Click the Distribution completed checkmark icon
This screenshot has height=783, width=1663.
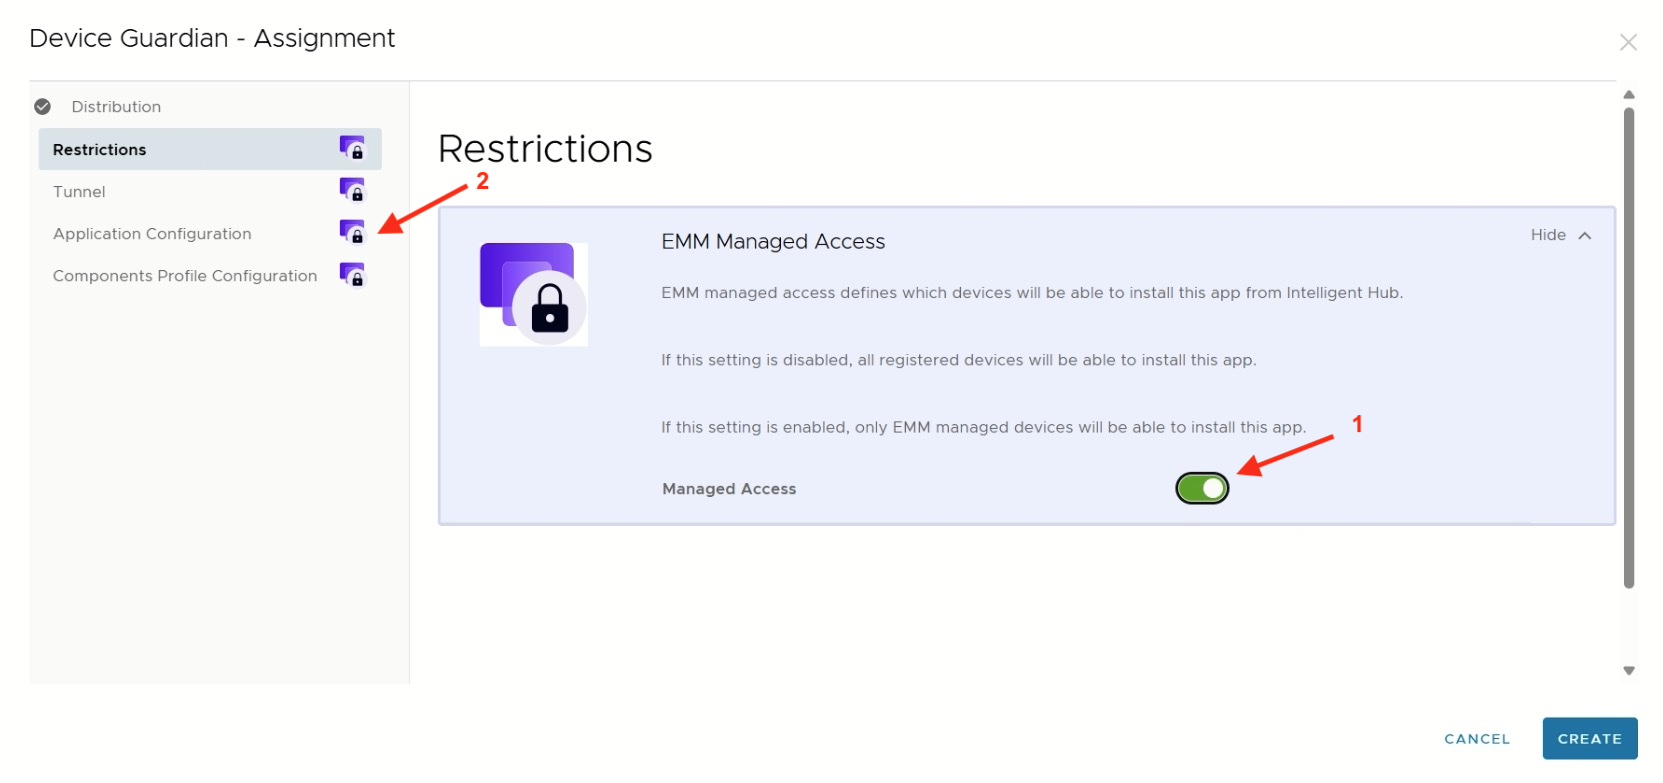(x=42, y=107)
